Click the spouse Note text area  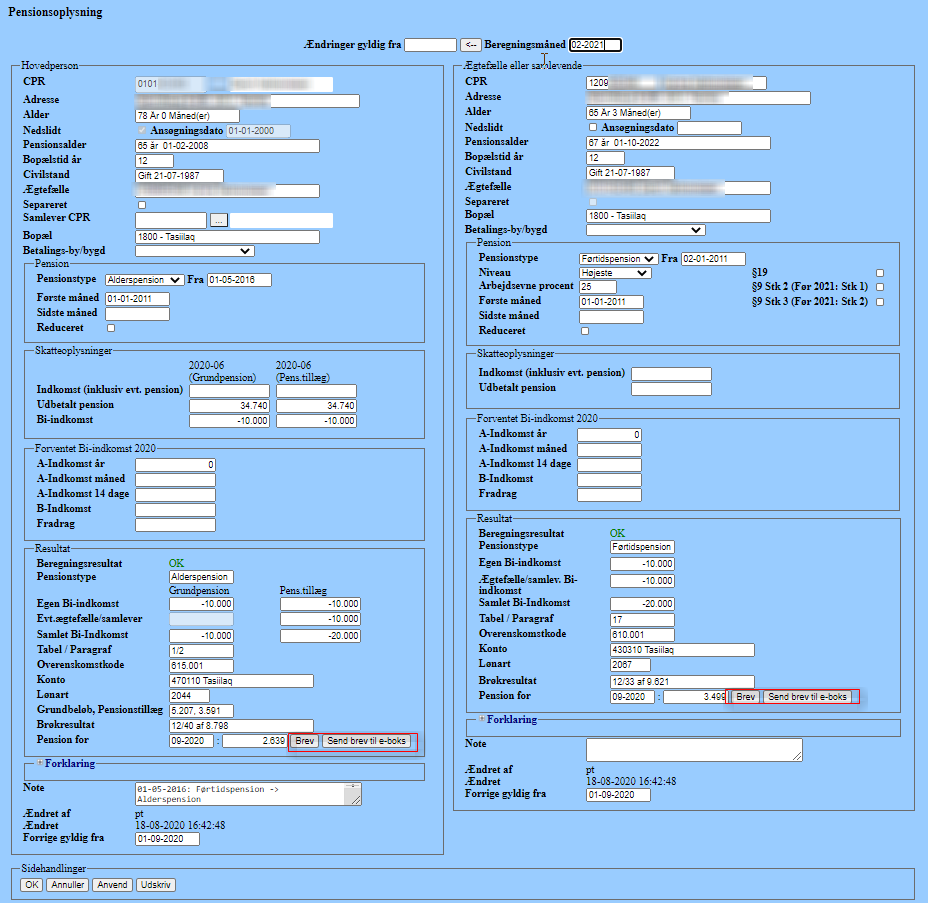click(x=694, y=750)
